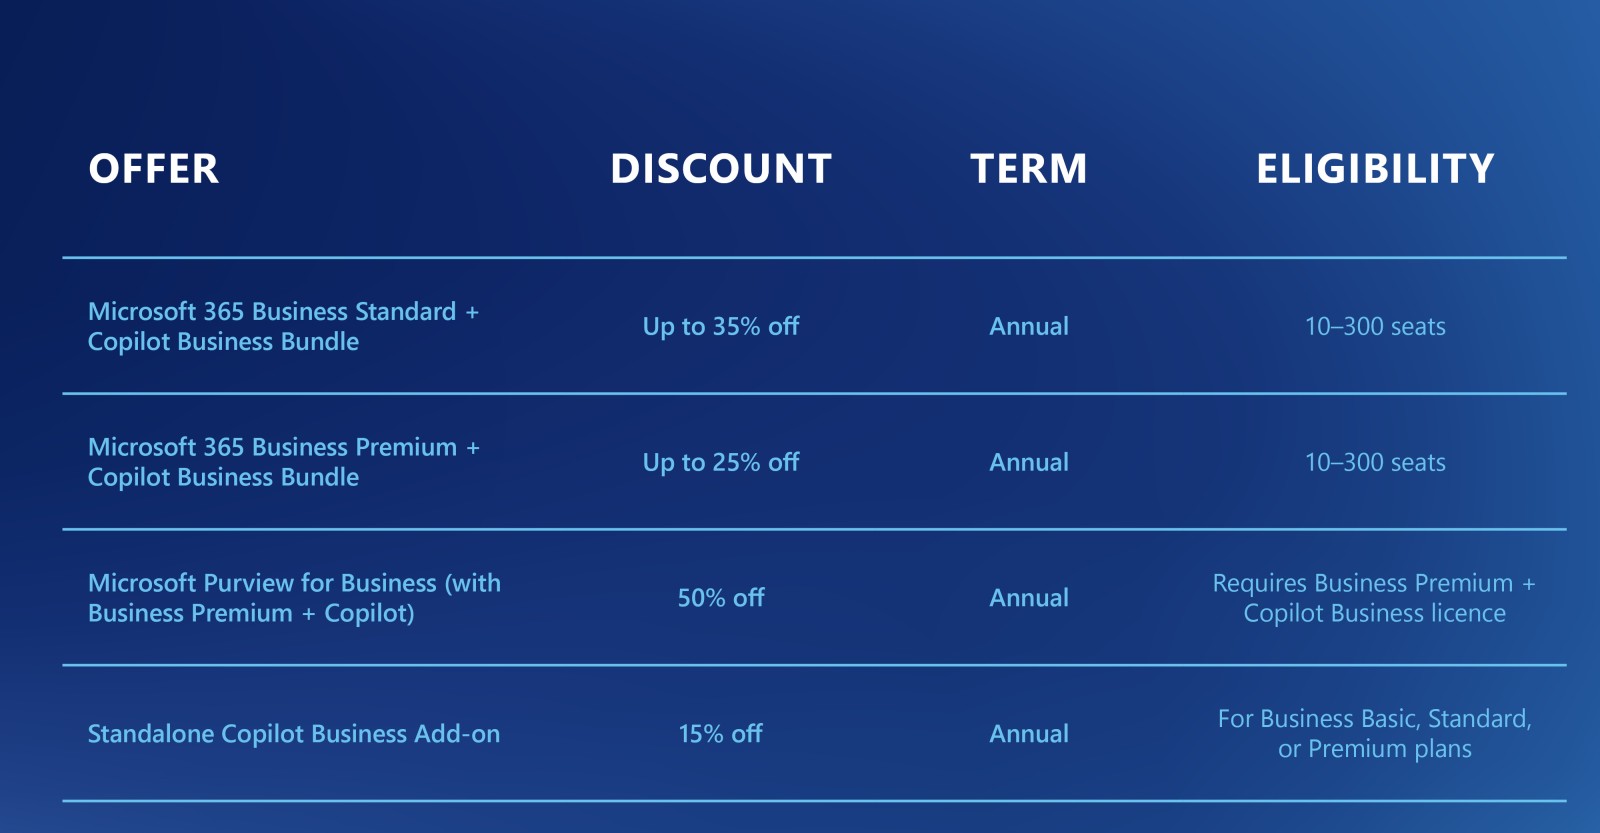The height and width of the screenshot is (833, 1600).
Task: Click 'Requires Business Premium + Copilot' eligibility text
Action: [x=1374, y=598]
